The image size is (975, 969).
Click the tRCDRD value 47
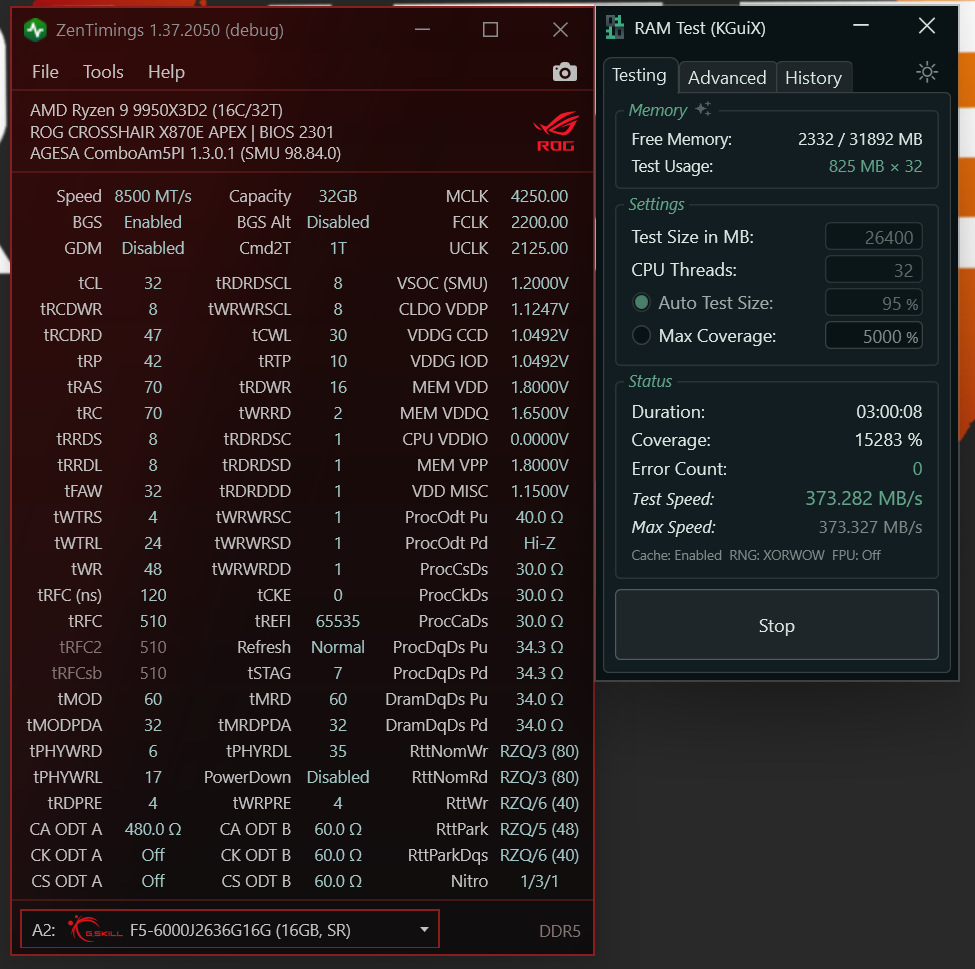coord(153,335)
